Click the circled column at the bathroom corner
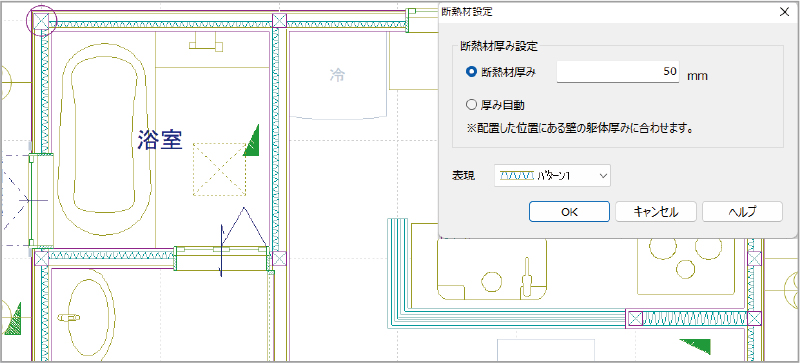Image resolution: width=800 pixels, height=363 pixels. 41,21
